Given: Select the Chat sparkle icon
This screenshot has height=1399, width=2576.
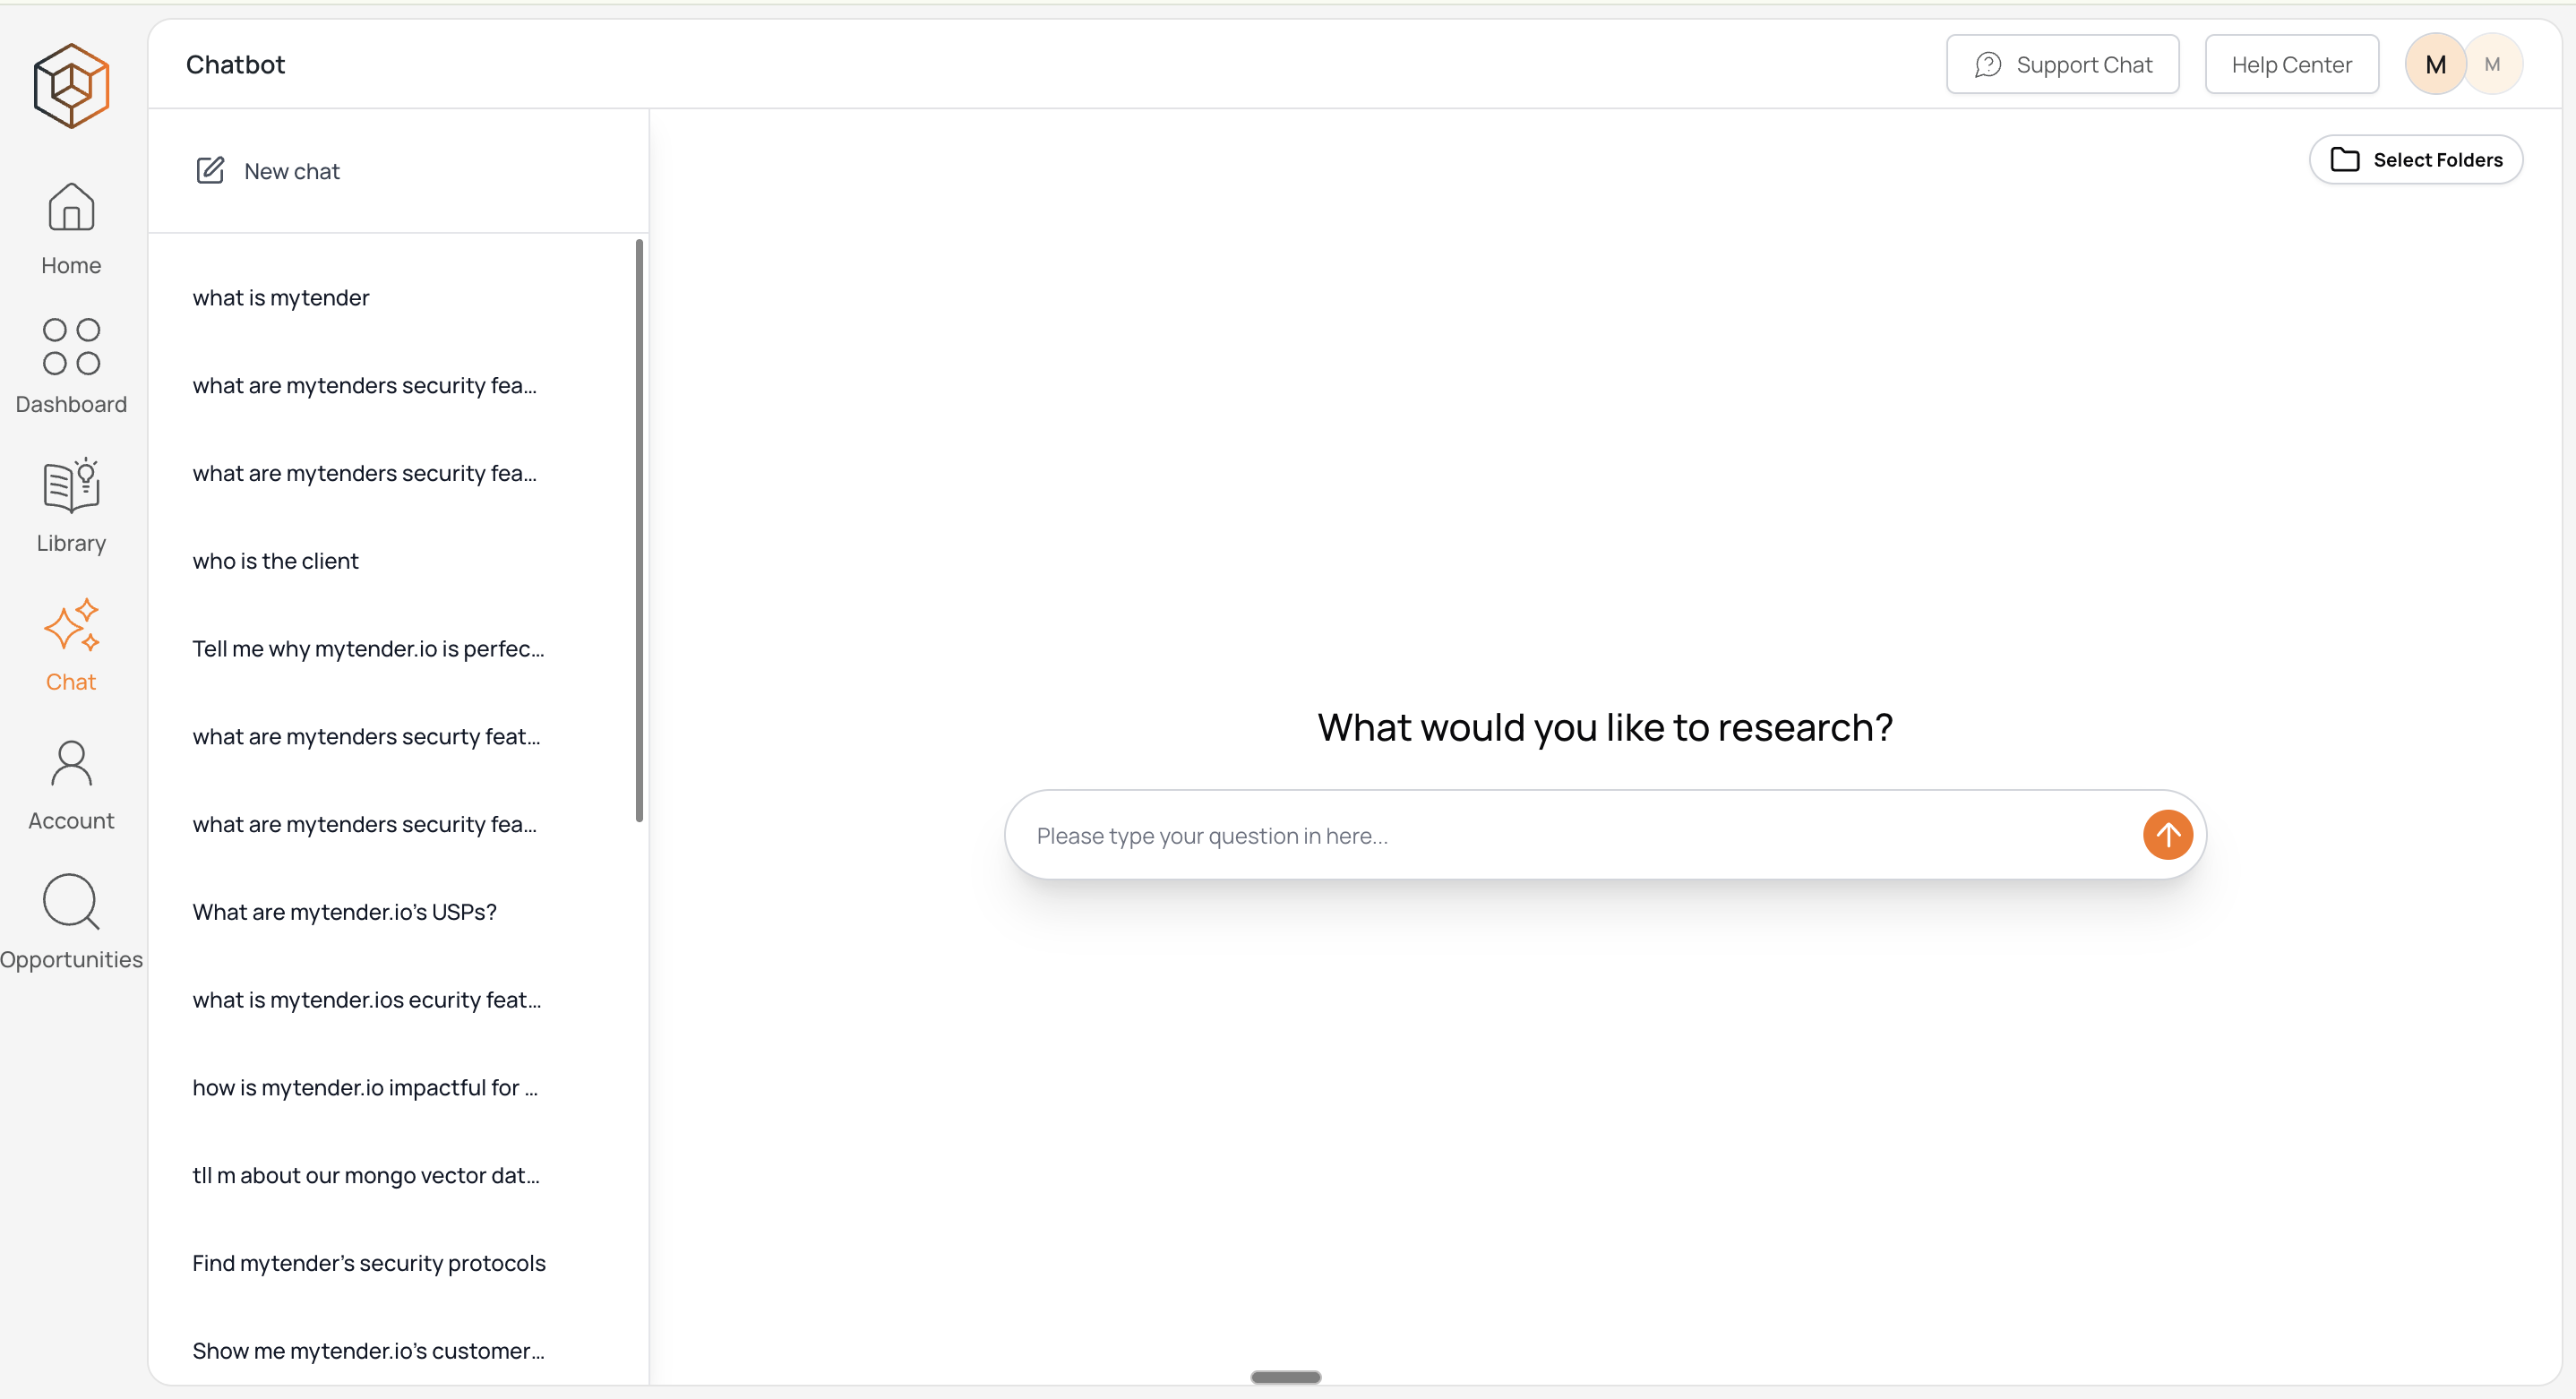Looking at the screenshot, I should click(x=71, y=626).
